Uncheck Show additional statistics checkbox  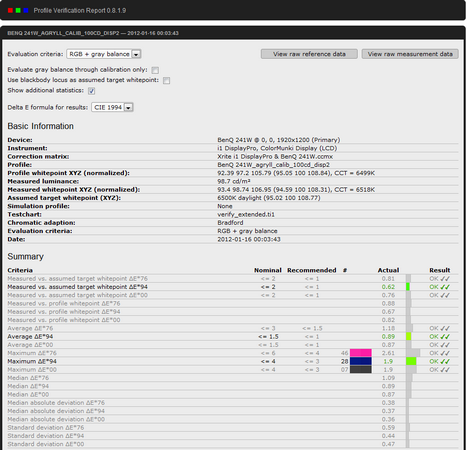(x=91, y=91)
